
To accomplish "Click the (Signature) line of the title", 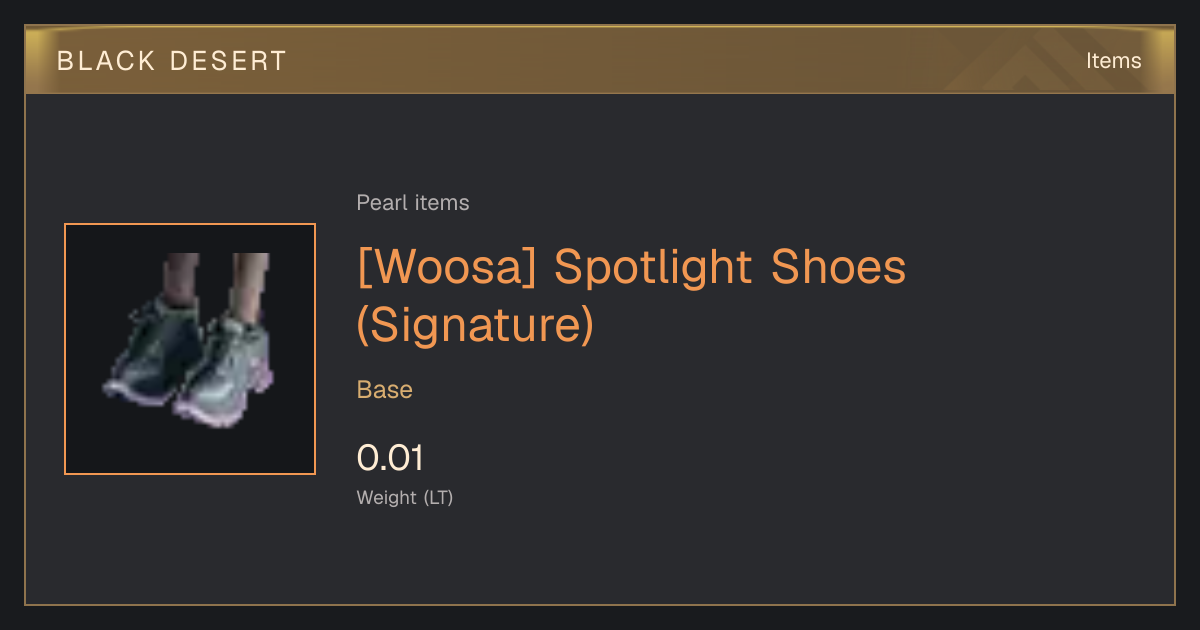I will click(x=476, y=326).
